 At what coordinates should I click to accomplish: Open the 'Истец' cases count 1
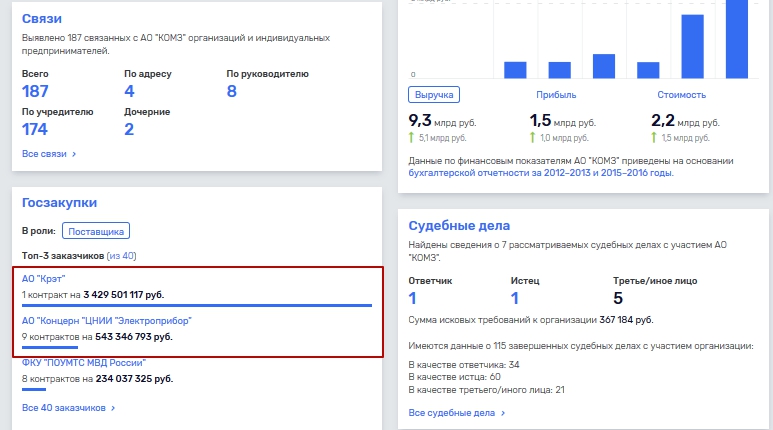tap(515, 298)
